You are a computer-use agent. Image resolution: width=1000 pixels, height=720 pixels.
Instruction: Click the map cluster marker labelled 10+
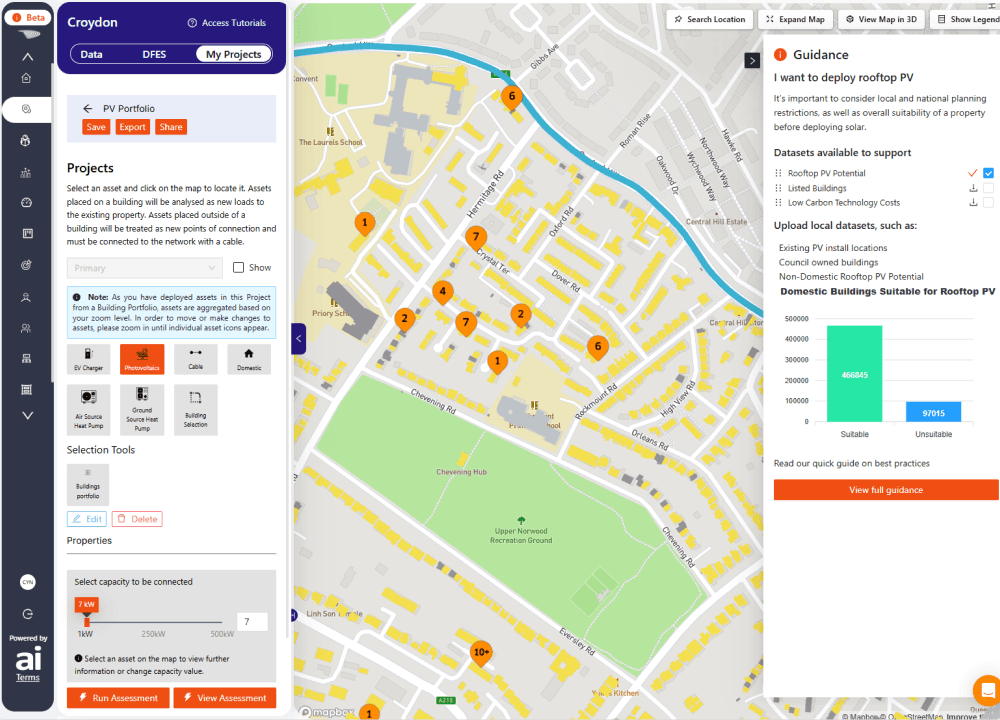(x=481, y=653)
